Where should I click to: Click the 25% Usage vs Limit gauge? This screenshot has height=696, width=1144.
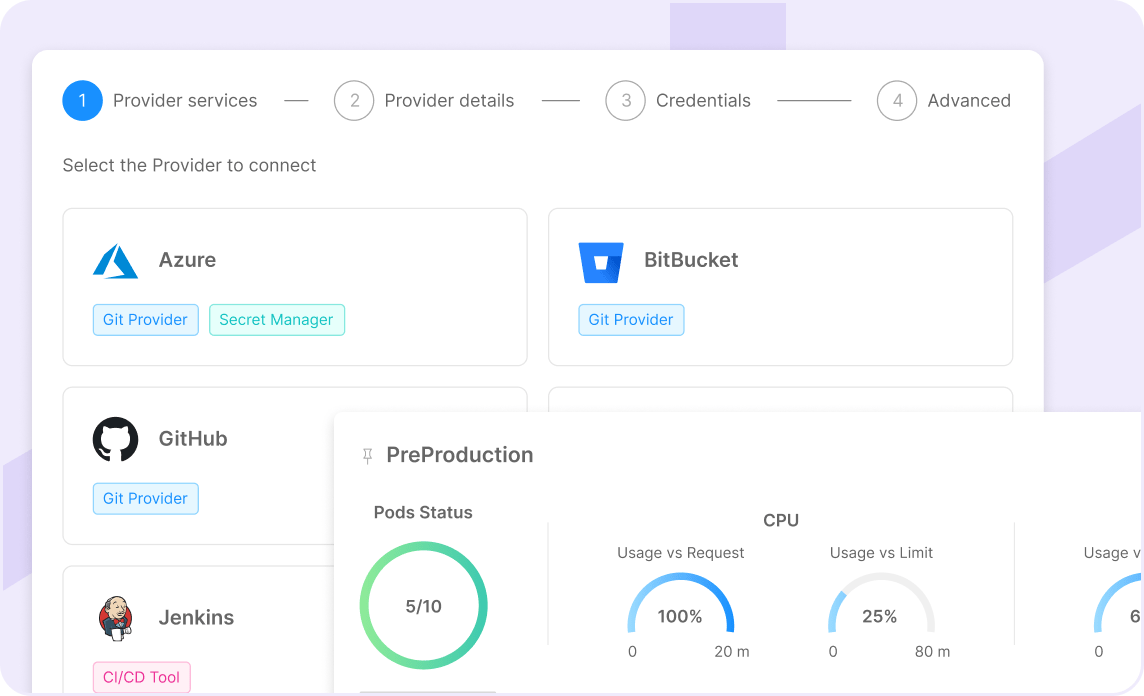tap(881, 604)
